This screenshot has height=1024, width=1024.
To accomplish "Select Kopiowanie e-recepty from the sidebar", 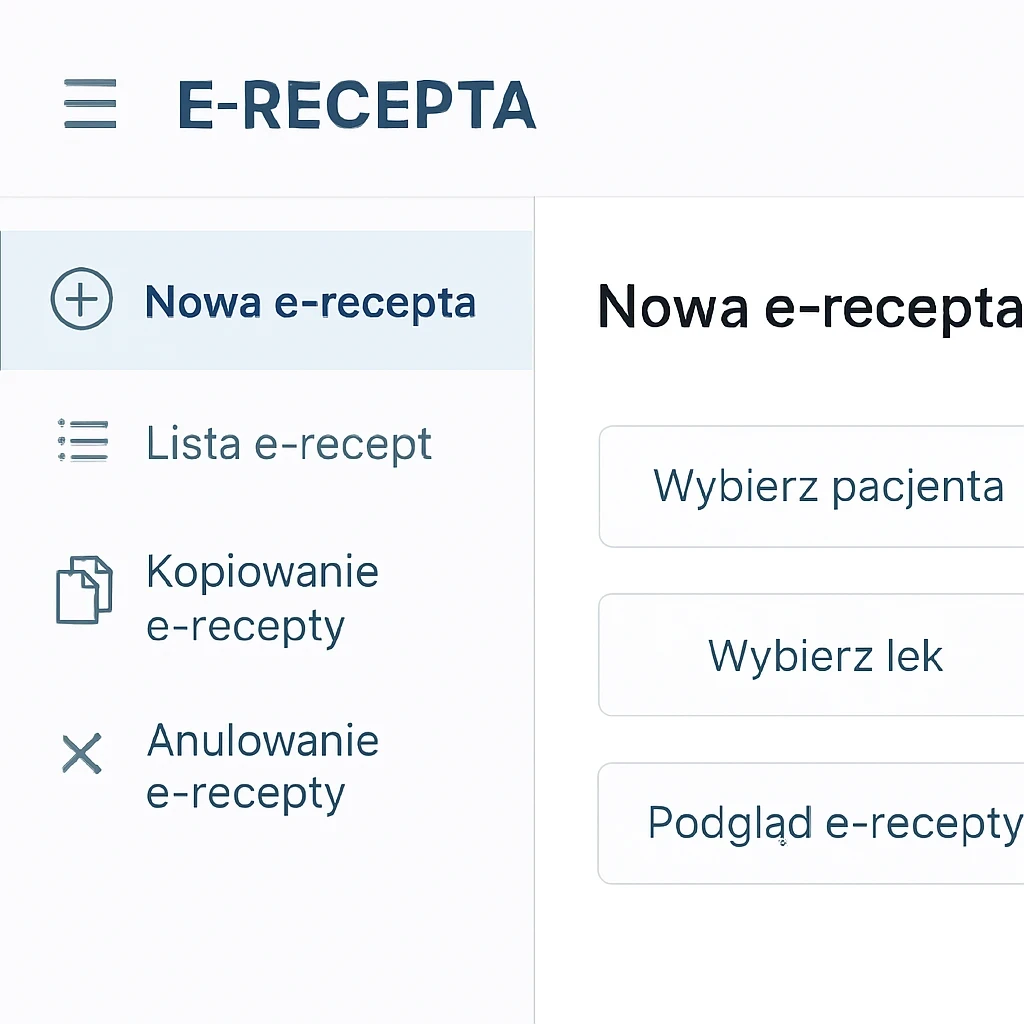I will pos(263,598).
